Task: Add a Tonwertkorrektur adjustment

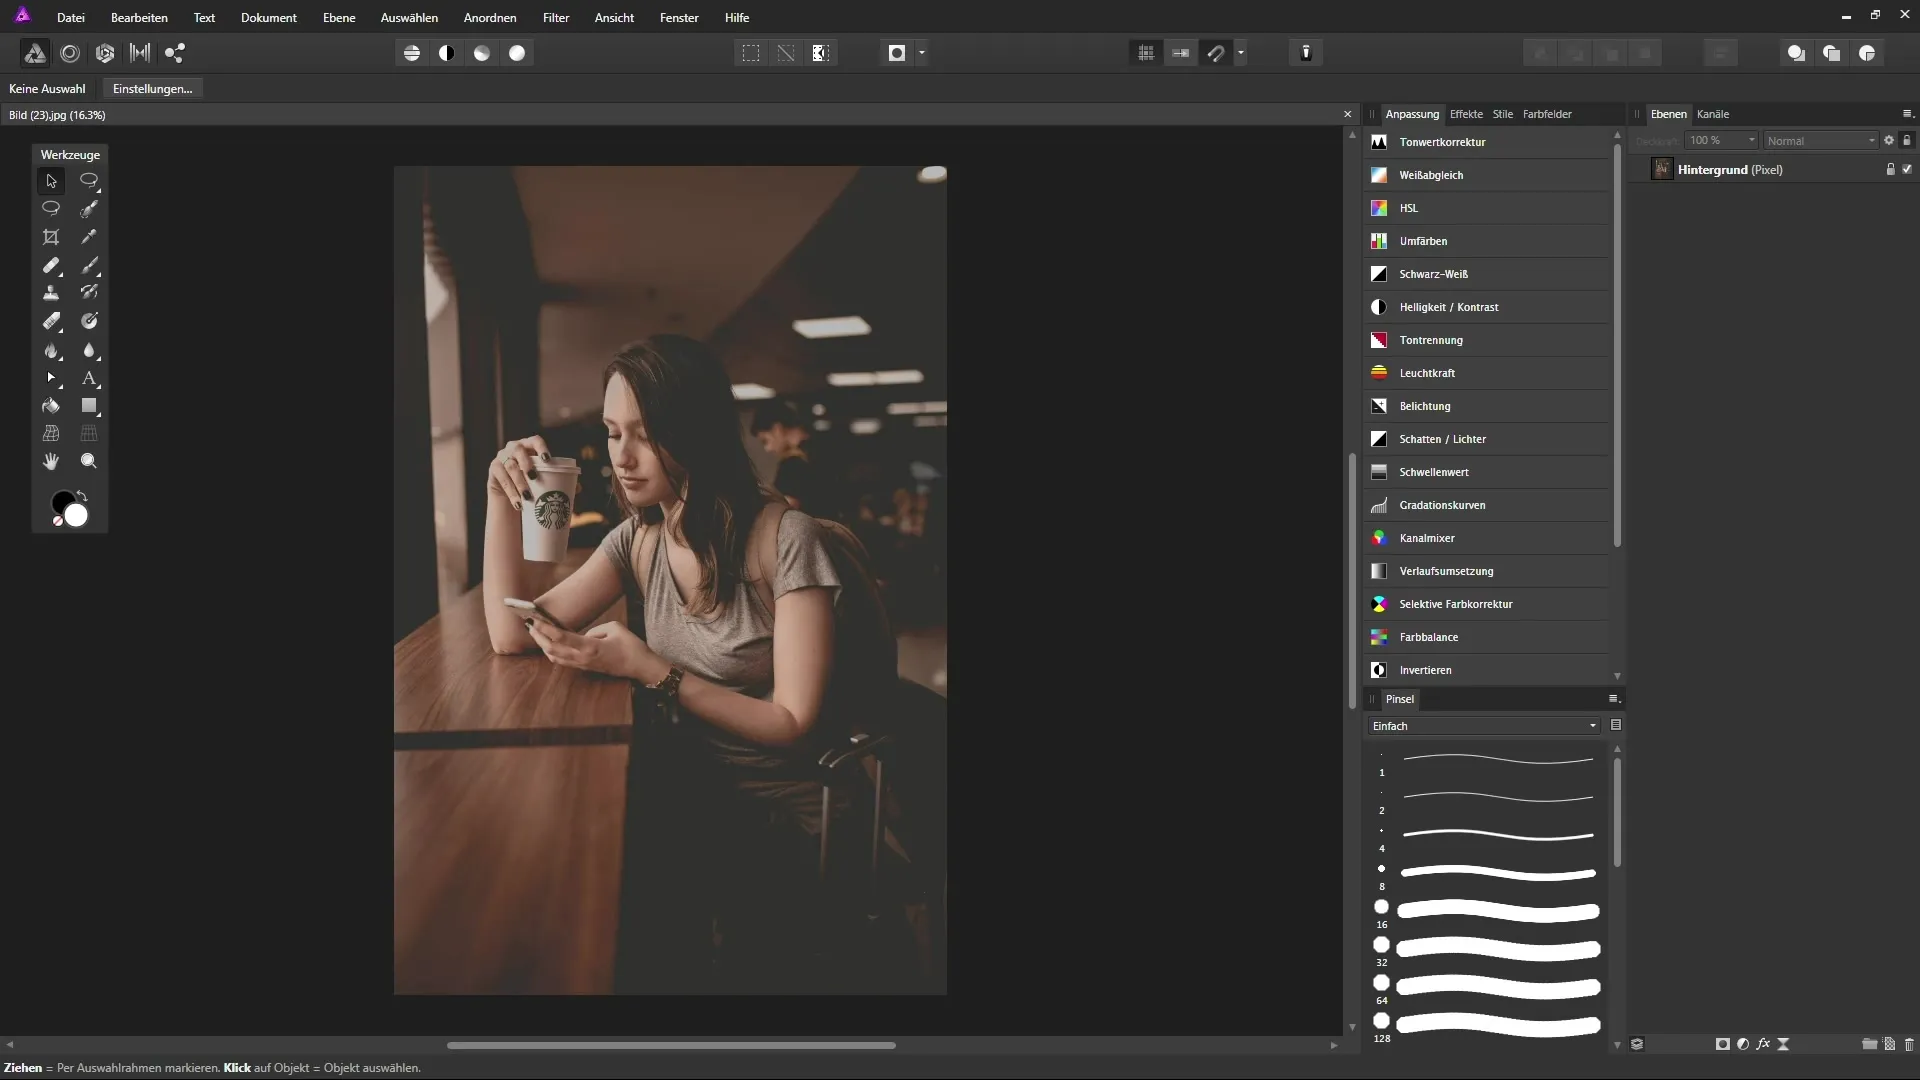Action: [1487, 142]
